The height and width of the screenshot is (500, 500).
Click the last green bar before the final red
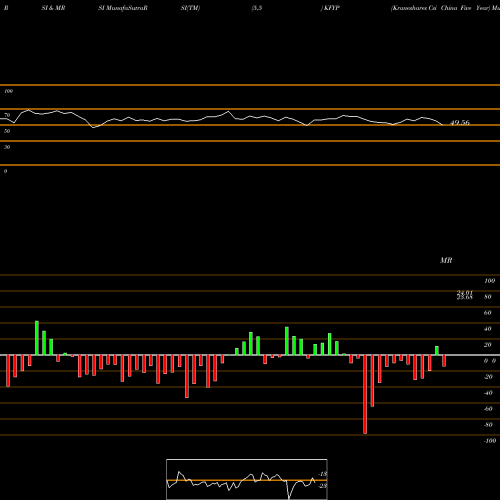(437, 351)
